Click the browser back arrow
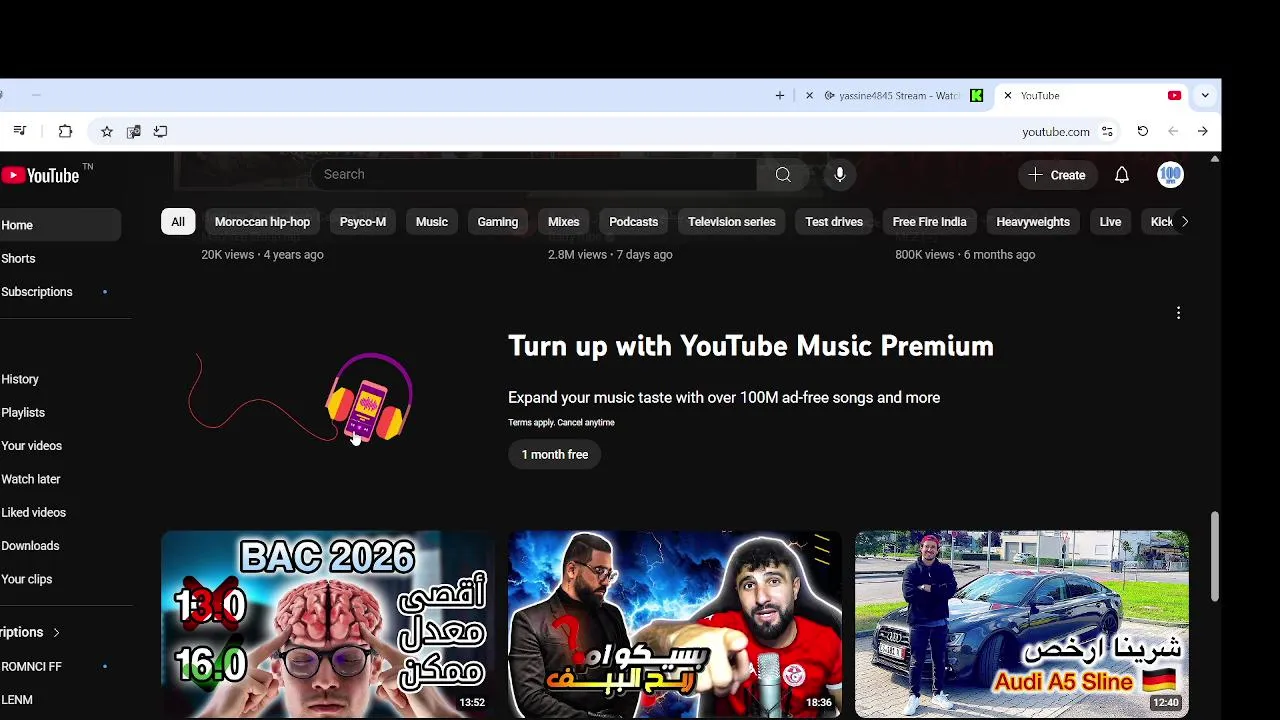 [x=1173, y=131]
